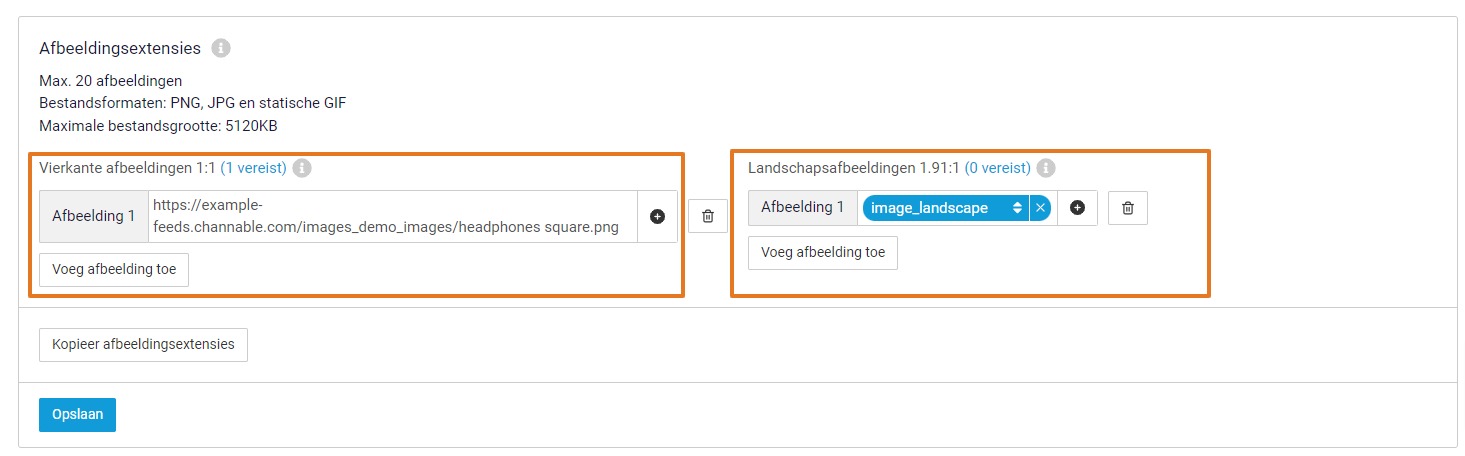Click info icon beside Afbeeldingsextensies heading
Image resolution: width=1465 pixels, height=456 pixels.
pos(221,48)
